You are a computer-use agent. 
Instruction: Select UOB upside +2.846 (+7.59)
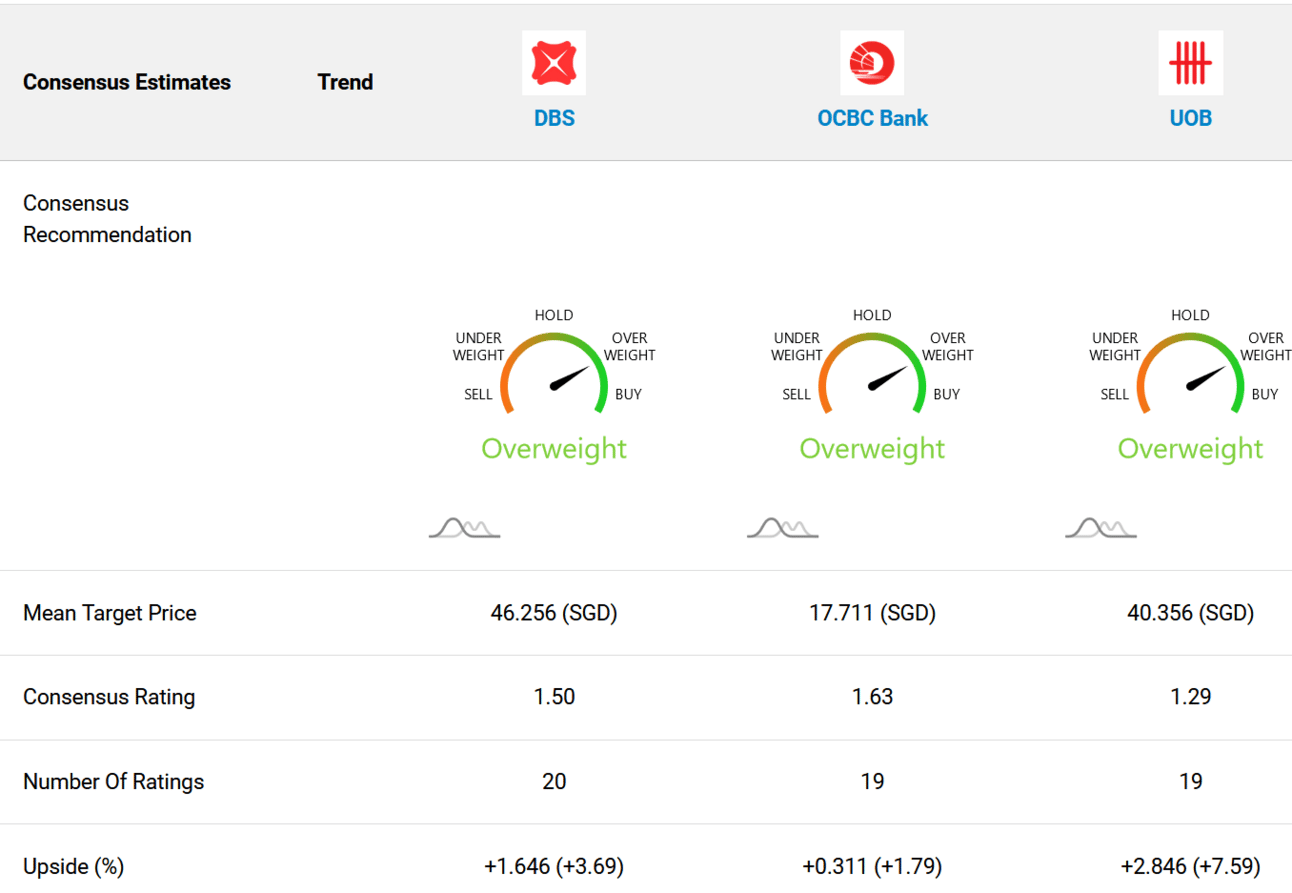point(1190,867)
